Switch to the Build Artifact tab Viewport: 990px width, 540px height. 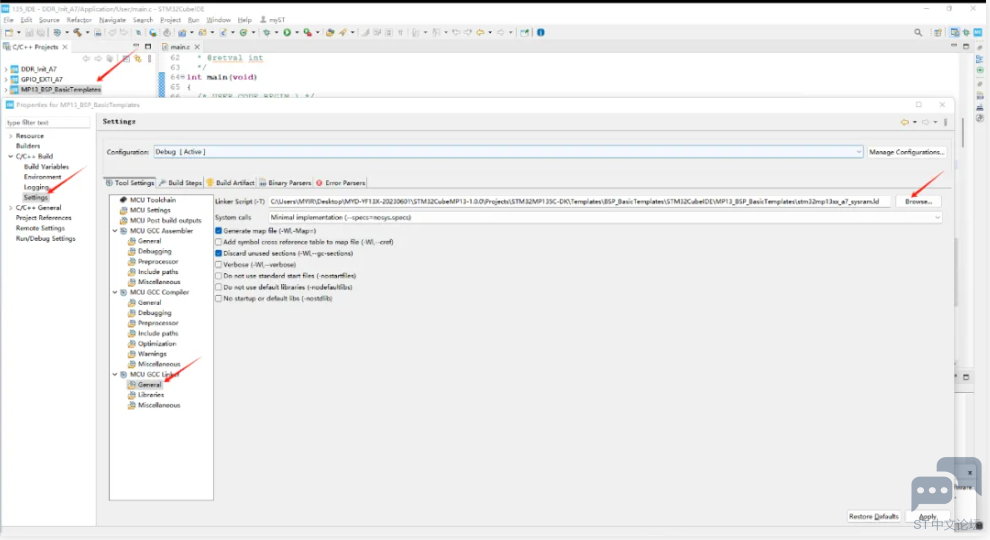[x=230, y=183]
